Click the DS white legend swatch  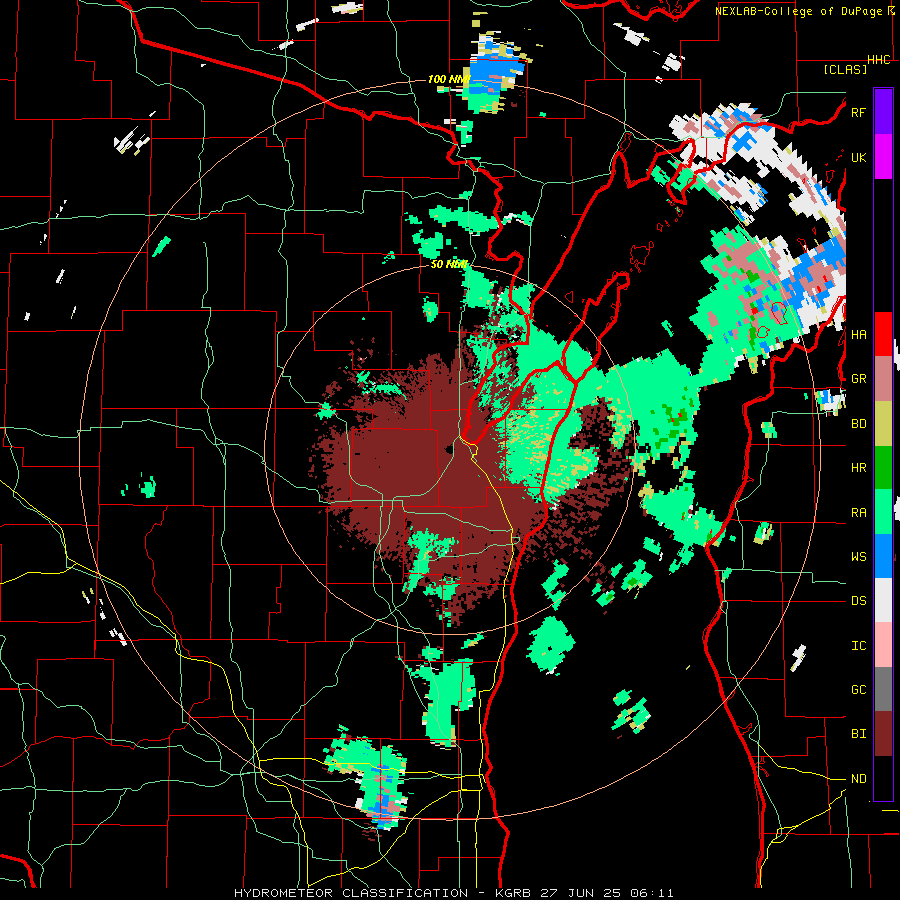pyautogui.click(x=883, y=600)
